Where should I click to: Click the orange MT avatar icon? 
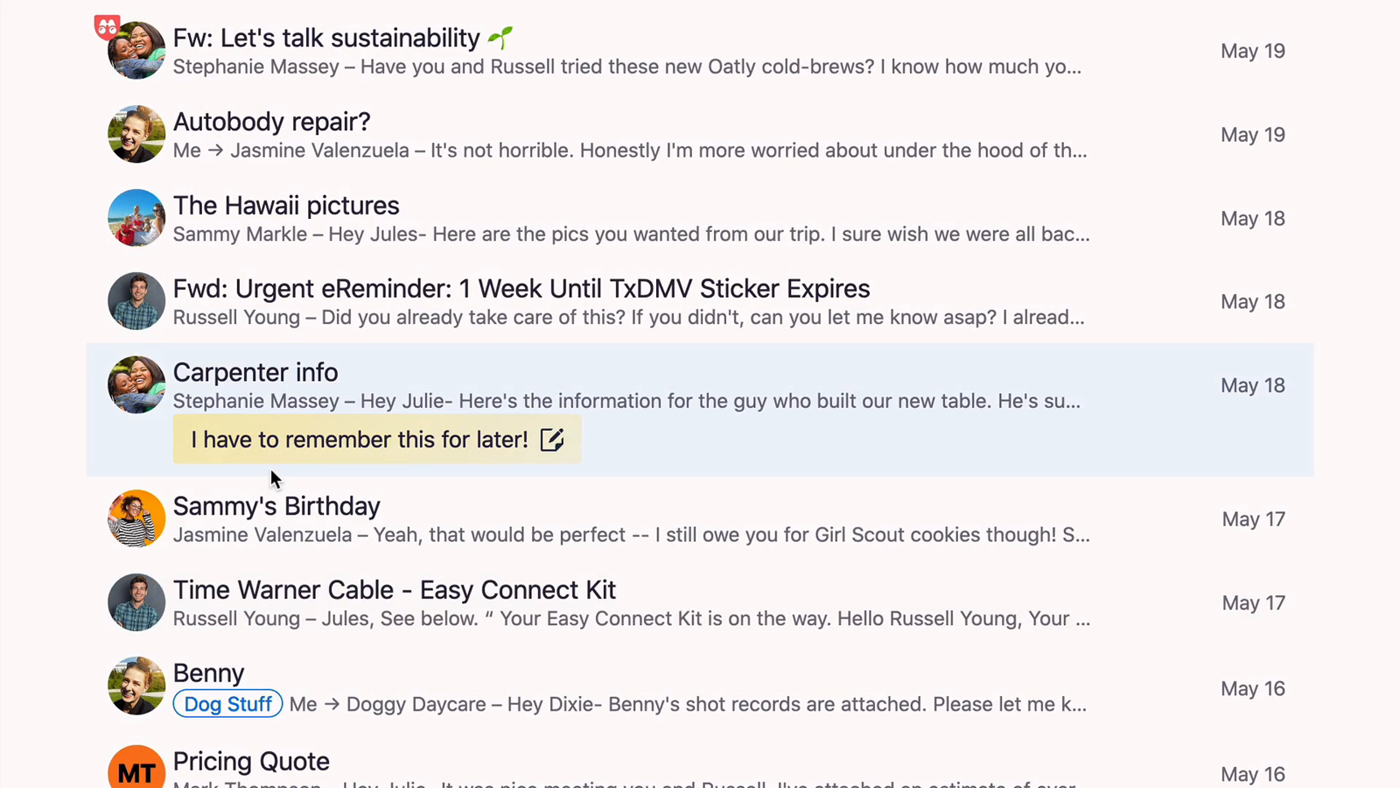[136, 767]
